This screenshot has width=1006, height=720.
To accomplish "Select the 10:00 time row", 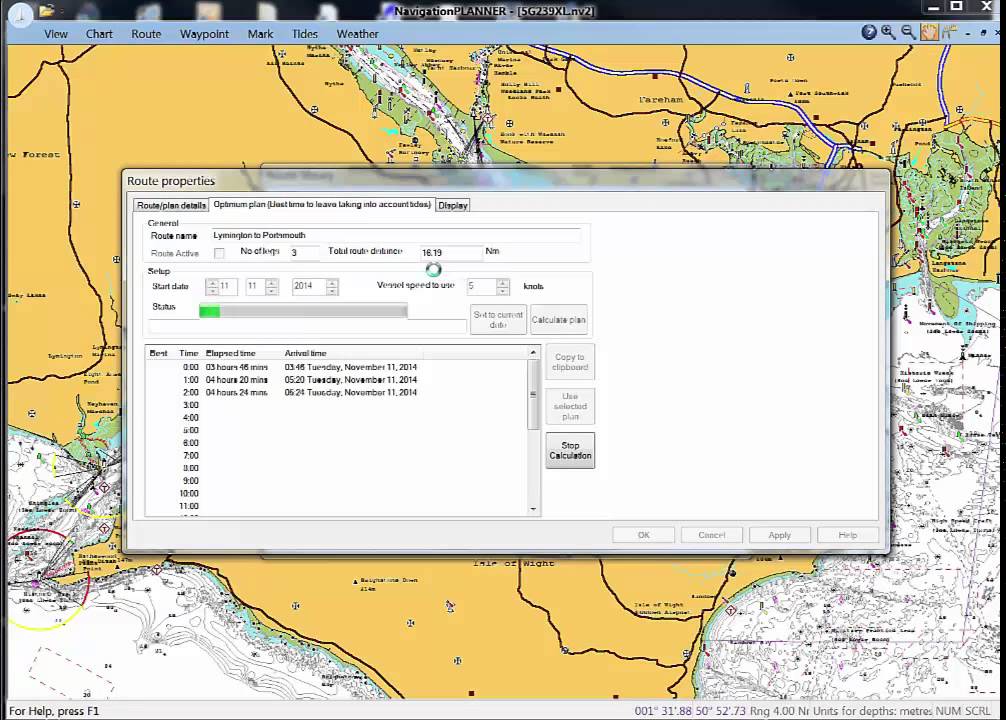I will click(x=336, y=493).
